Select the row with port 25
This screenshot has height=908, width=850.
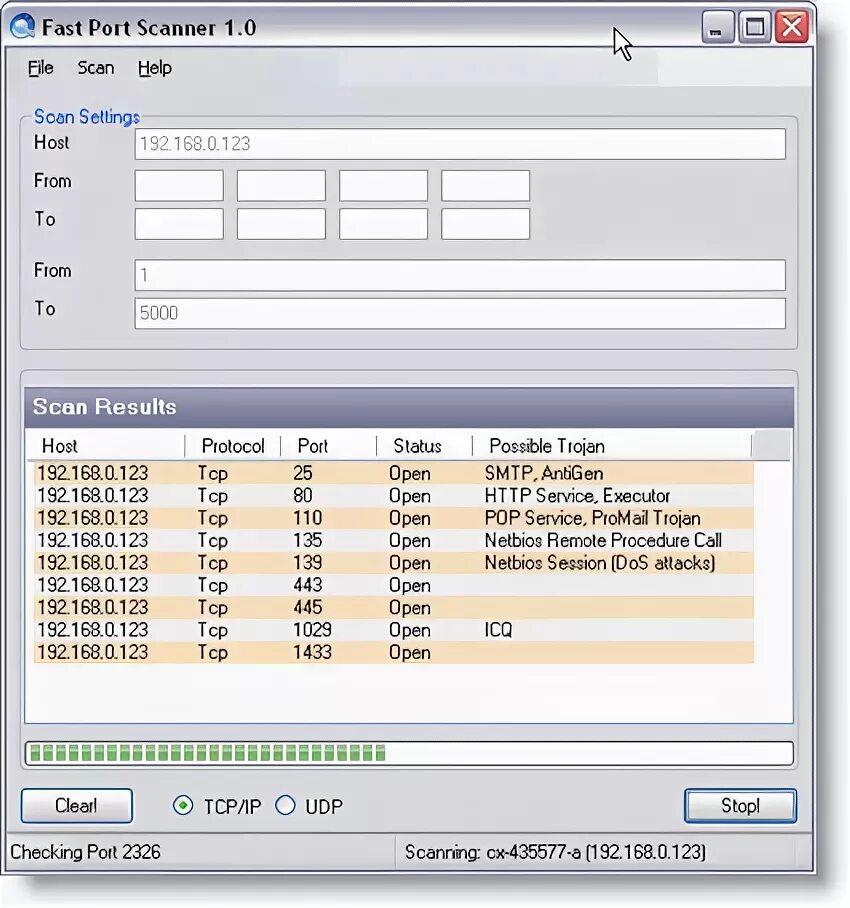(x=394, y=473)
